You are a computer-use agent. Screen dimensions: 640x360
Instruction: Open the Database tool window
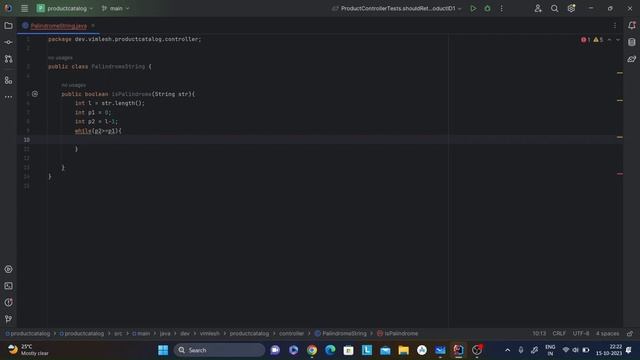tap(631, 42)
